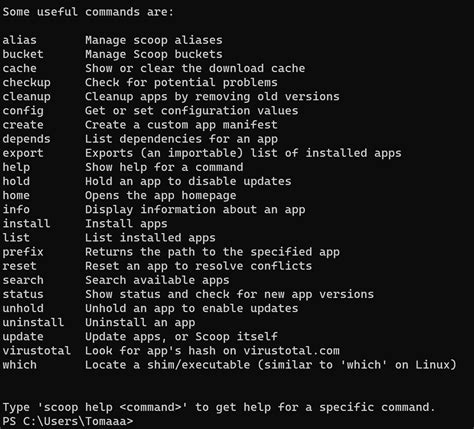Click on 'cleanup' command name

pyautogui.click(x=26, y=97)
